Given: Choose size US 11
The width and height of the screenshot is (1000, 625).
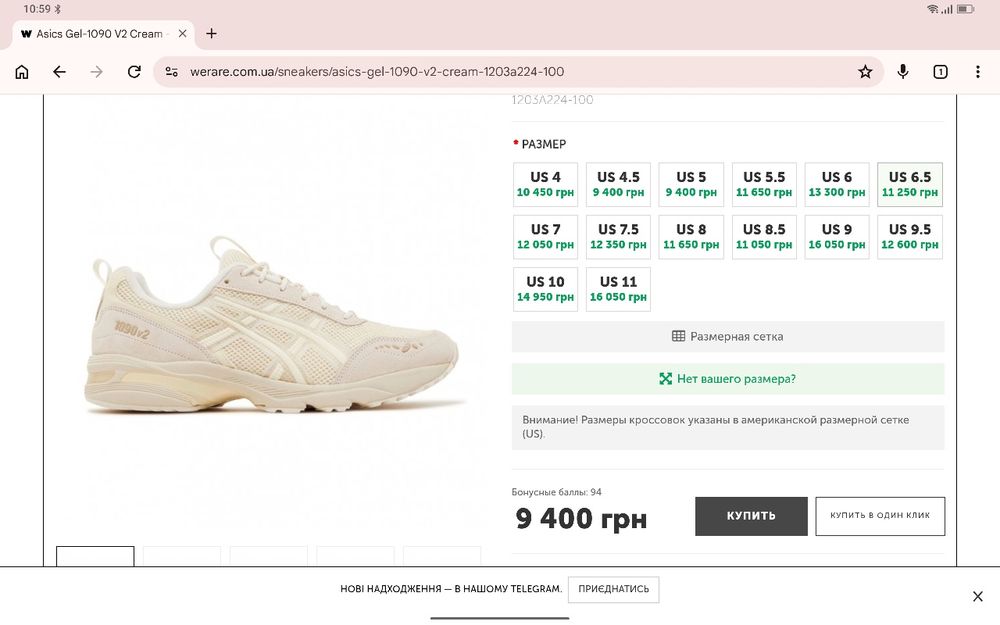Looking at the screenshot, I should (618, 289).
